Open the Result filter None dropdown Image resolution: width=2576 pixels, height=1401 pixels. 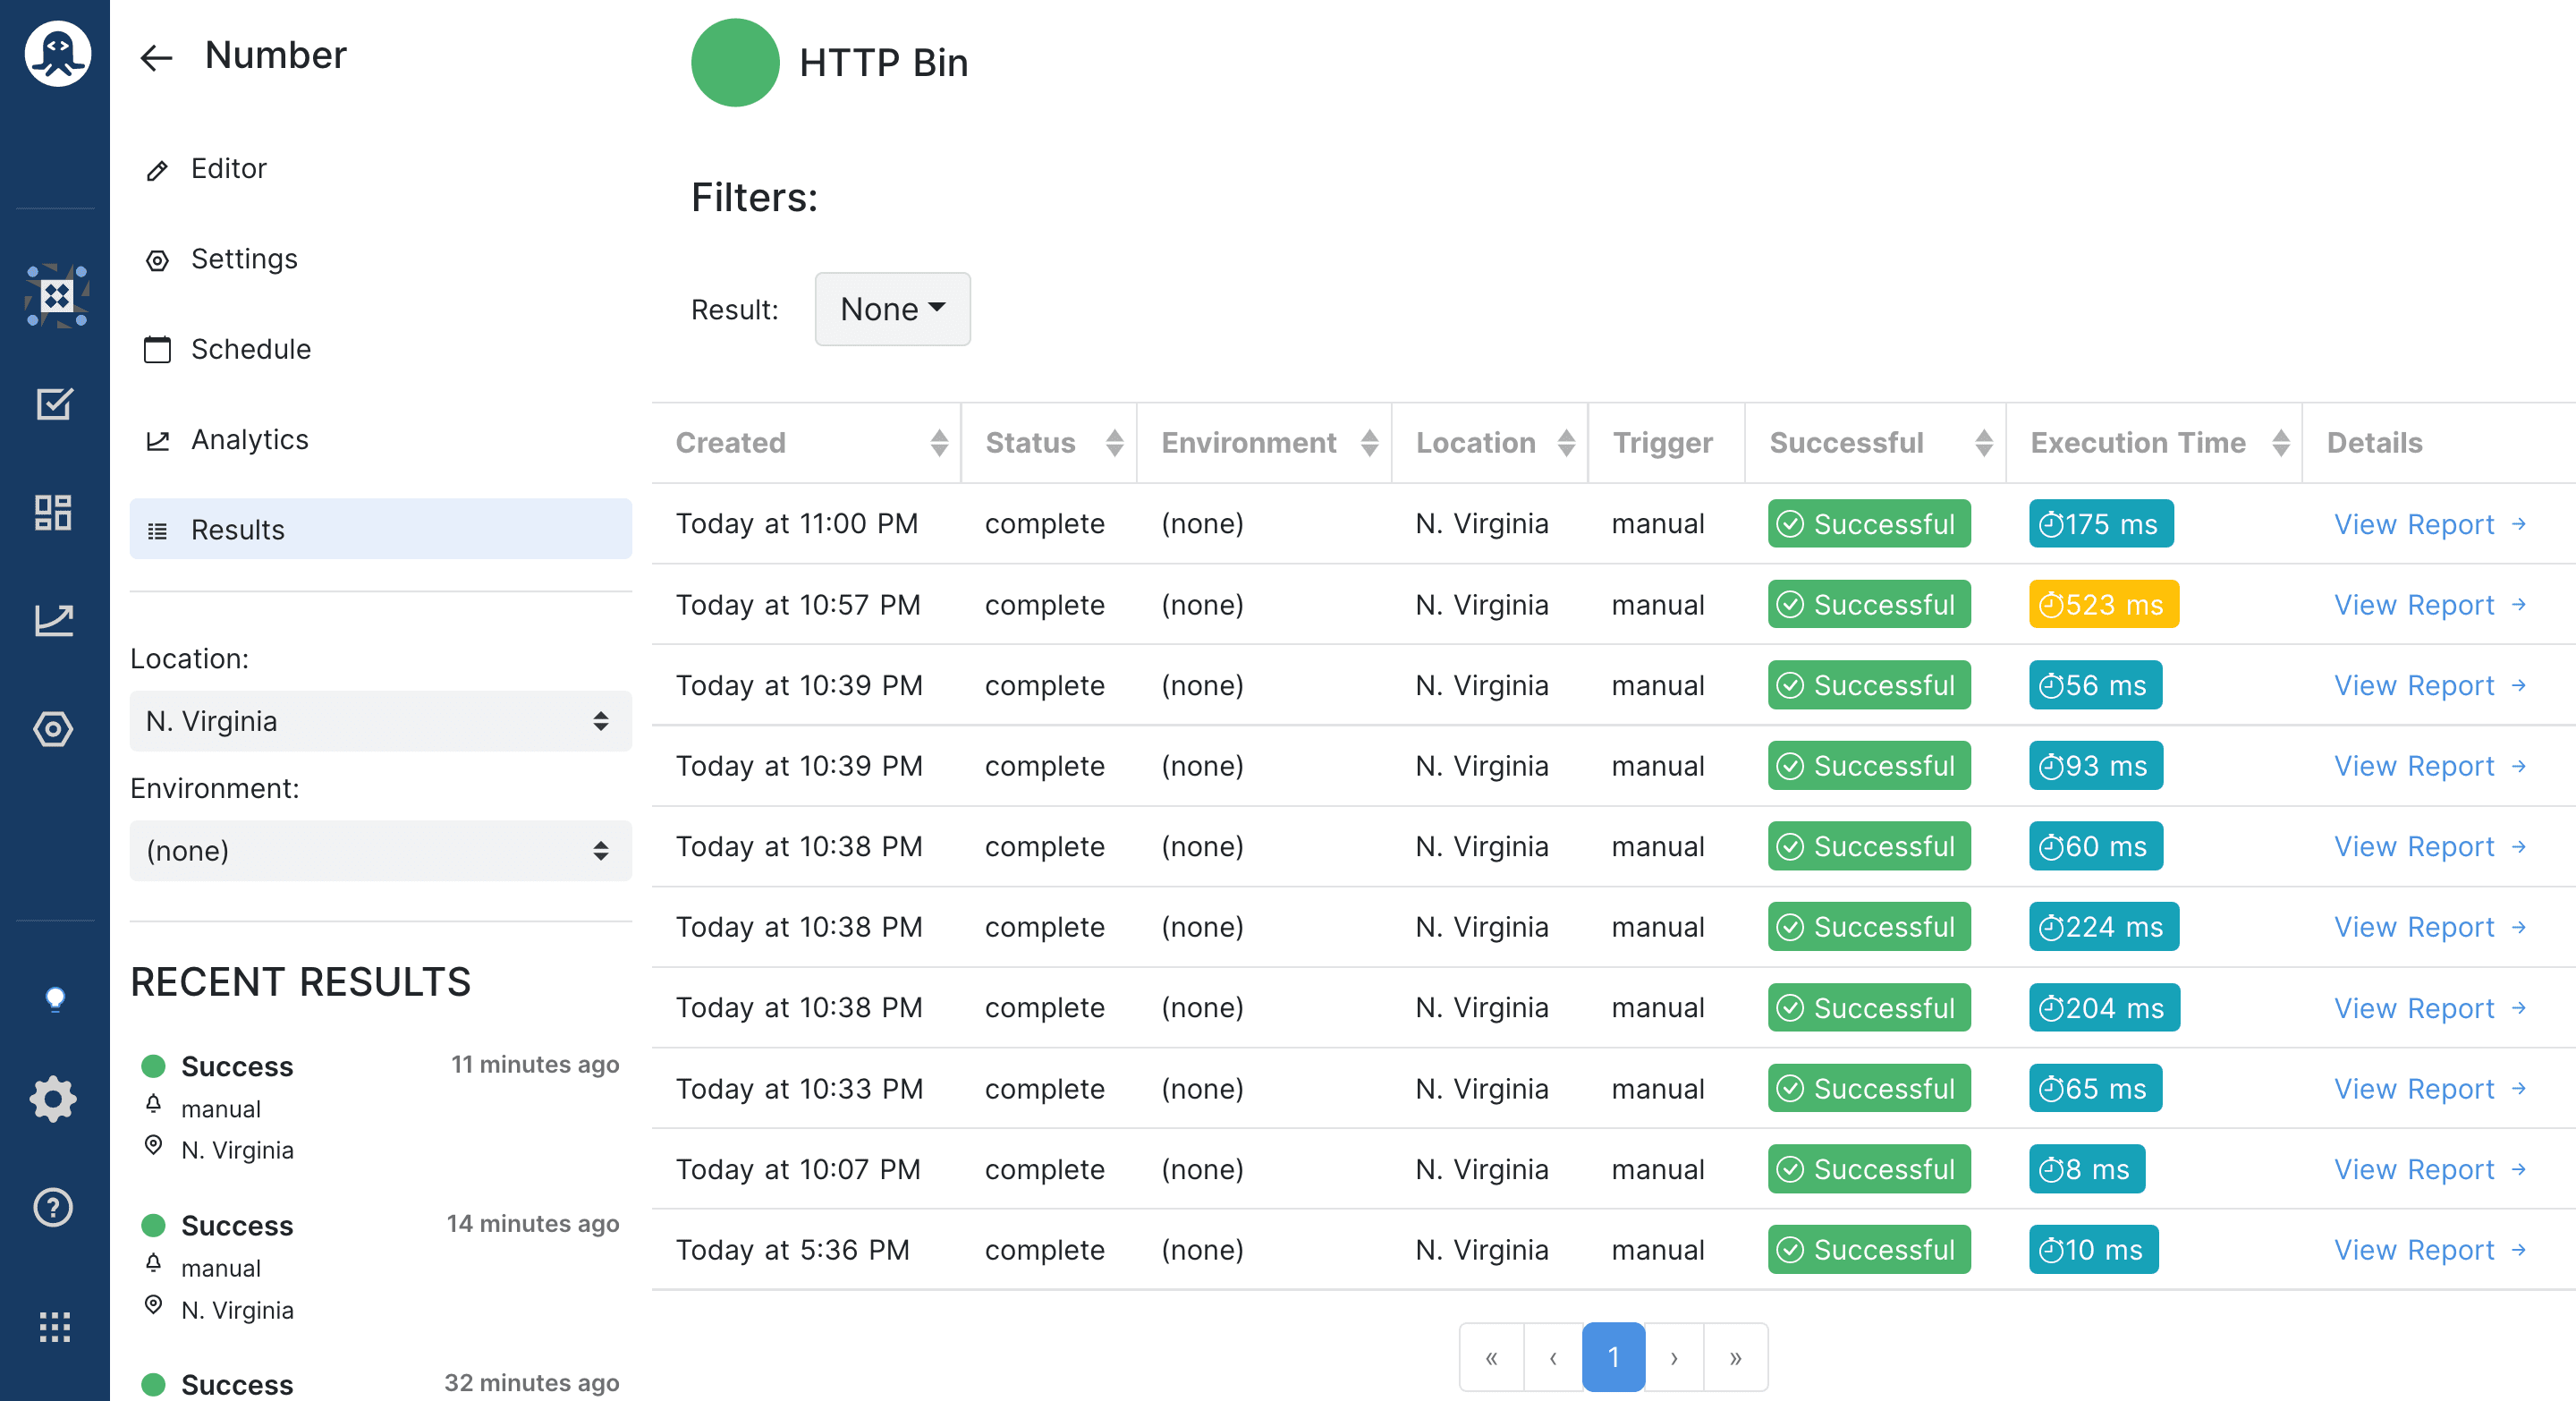(x=892, y=309)
